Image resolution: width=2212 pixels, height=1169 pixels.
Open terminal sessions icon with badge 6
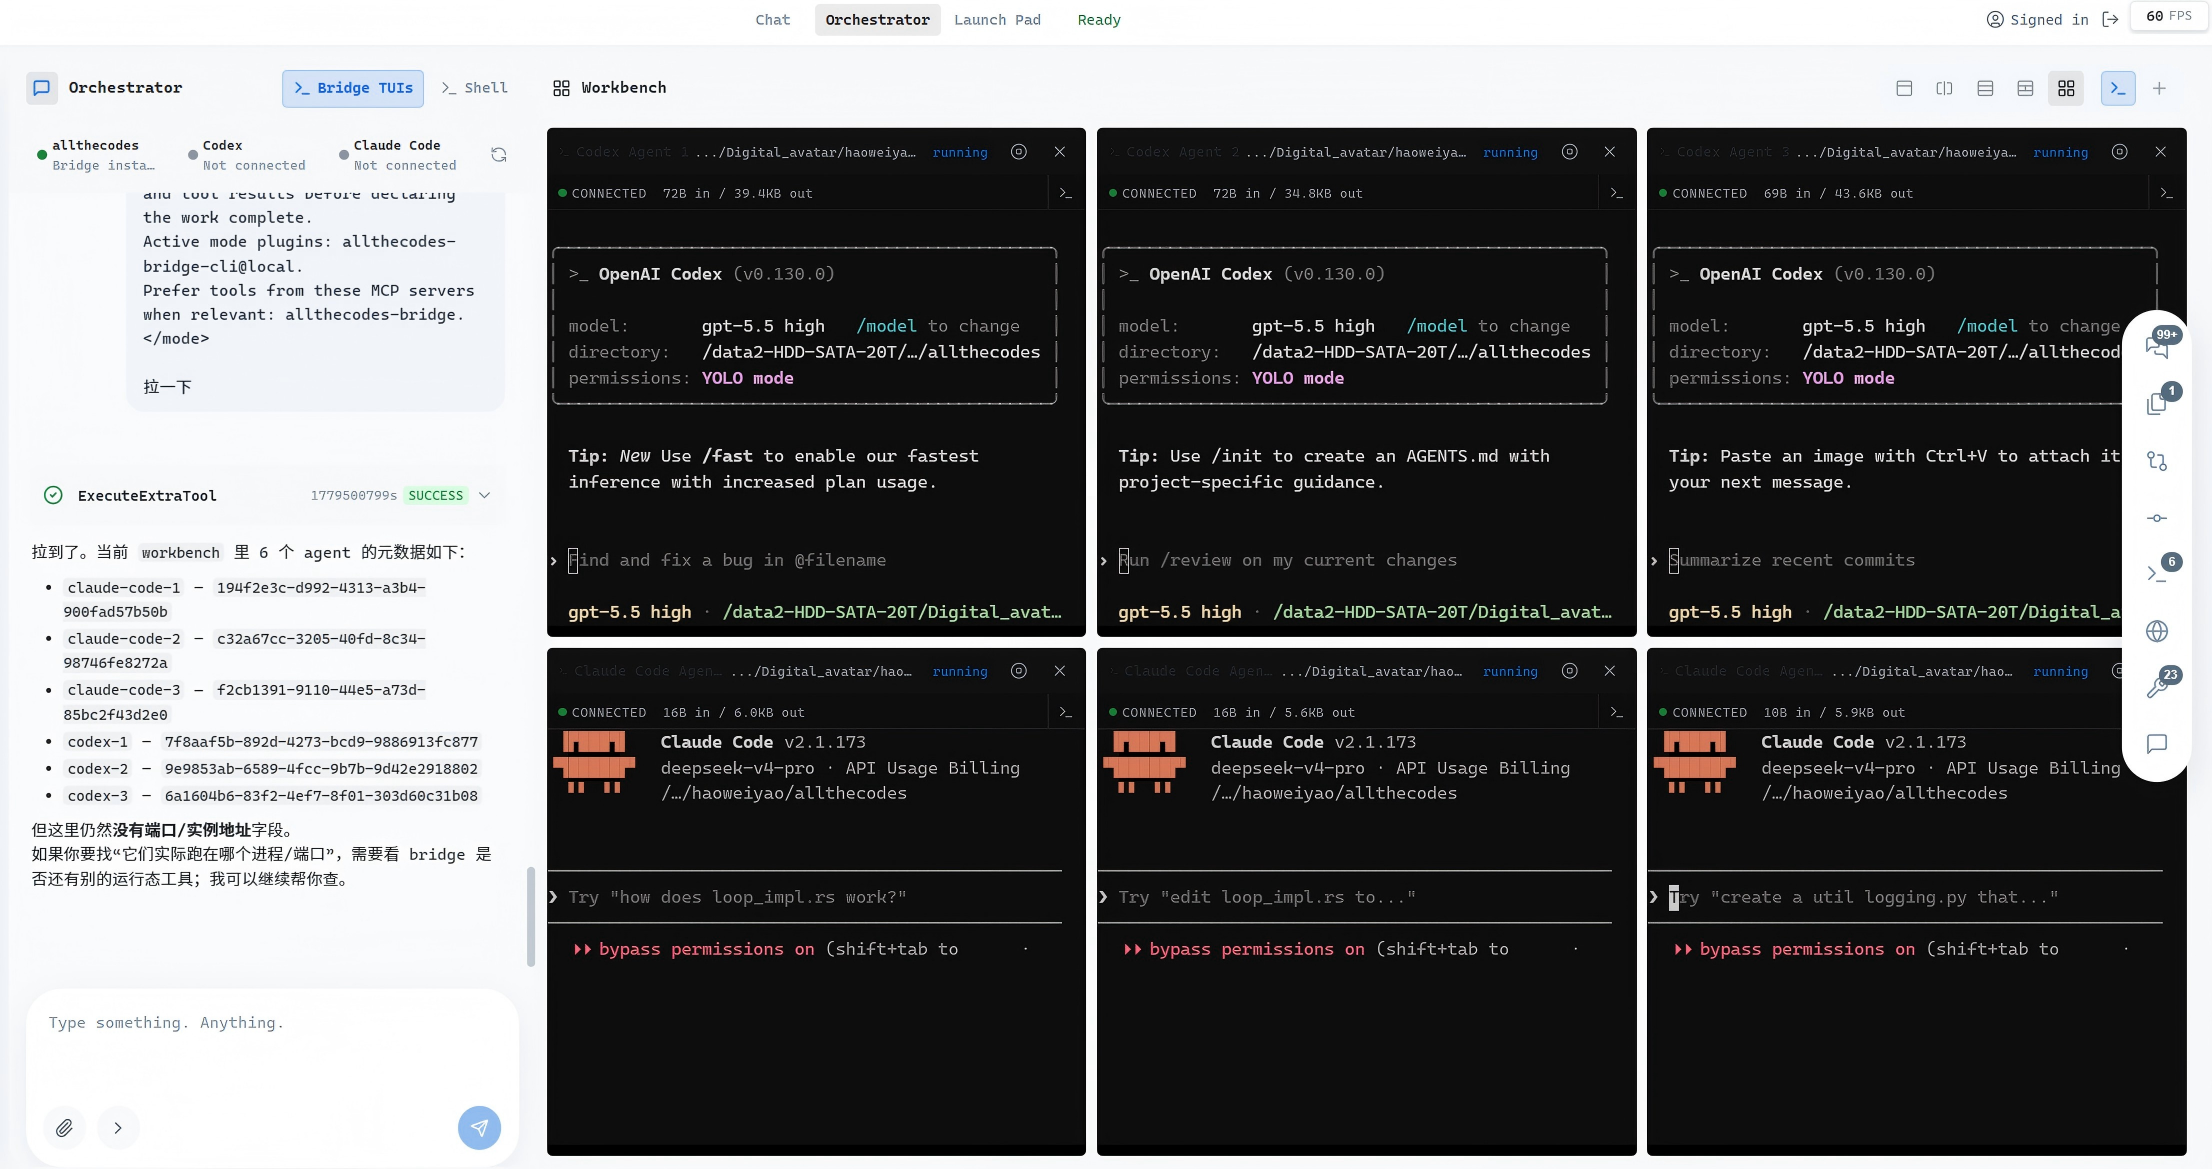[x=2157, y=573]
